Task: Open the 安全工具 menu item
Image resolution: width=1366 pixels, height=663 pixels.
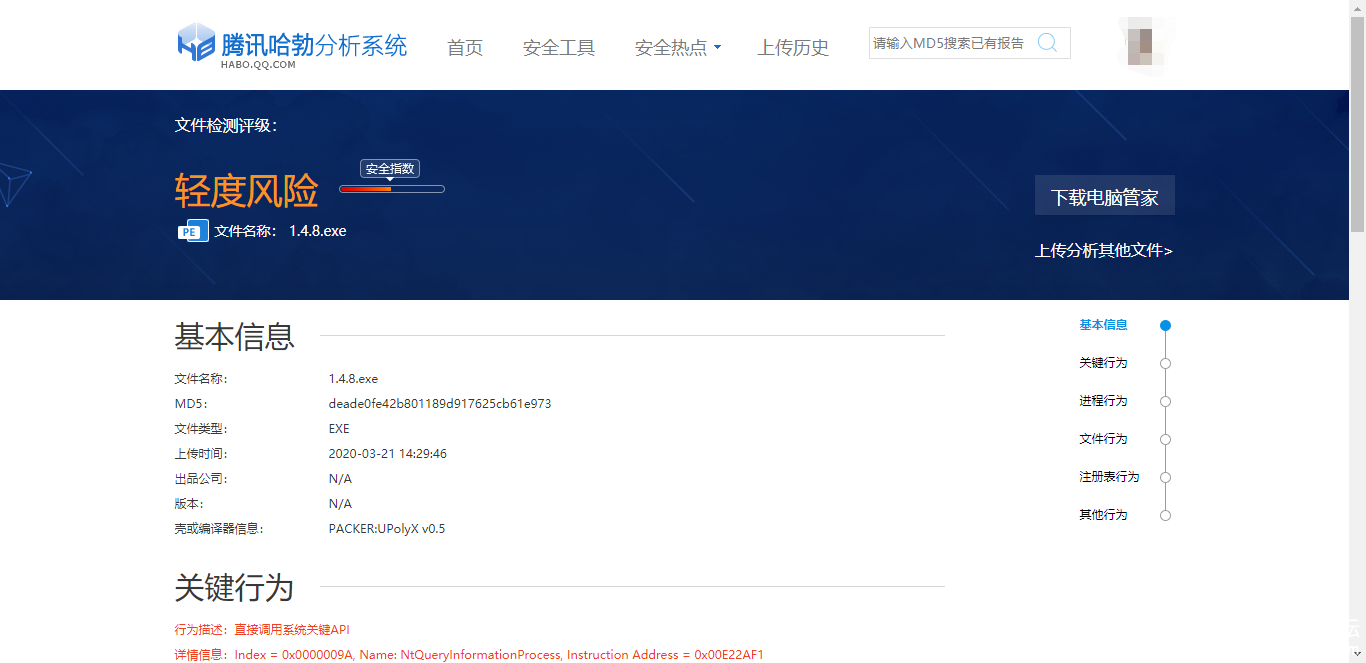Action: point(558,48)
